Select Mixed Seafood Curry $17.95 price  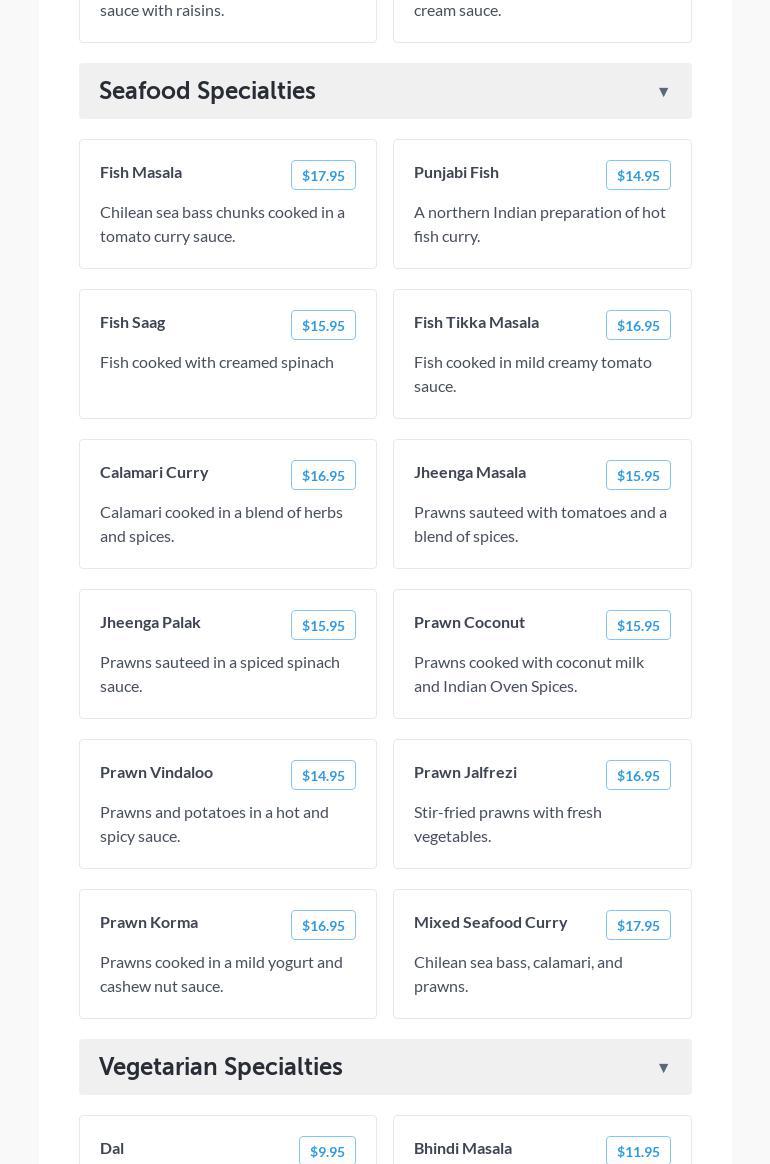(638, 926)
